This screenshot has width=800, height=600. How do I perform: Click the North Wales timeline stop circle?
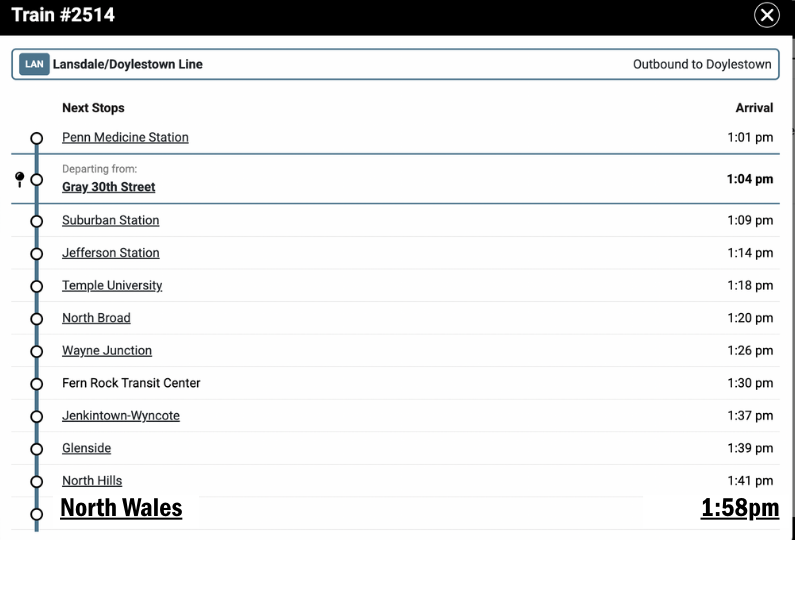[x=37, y=514]
